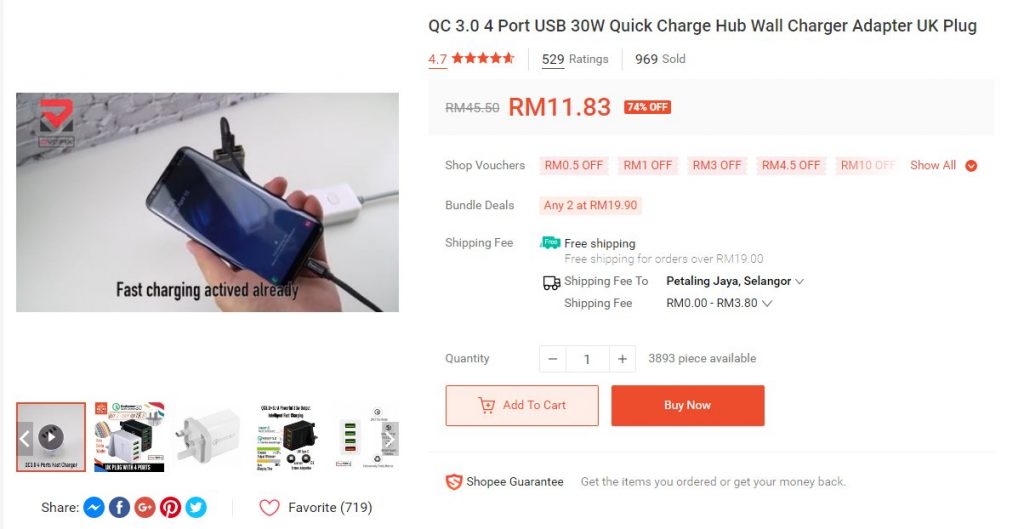1024x529 pixels.
Task: Share product on Pinterest
Action: (x=170, y=507)
